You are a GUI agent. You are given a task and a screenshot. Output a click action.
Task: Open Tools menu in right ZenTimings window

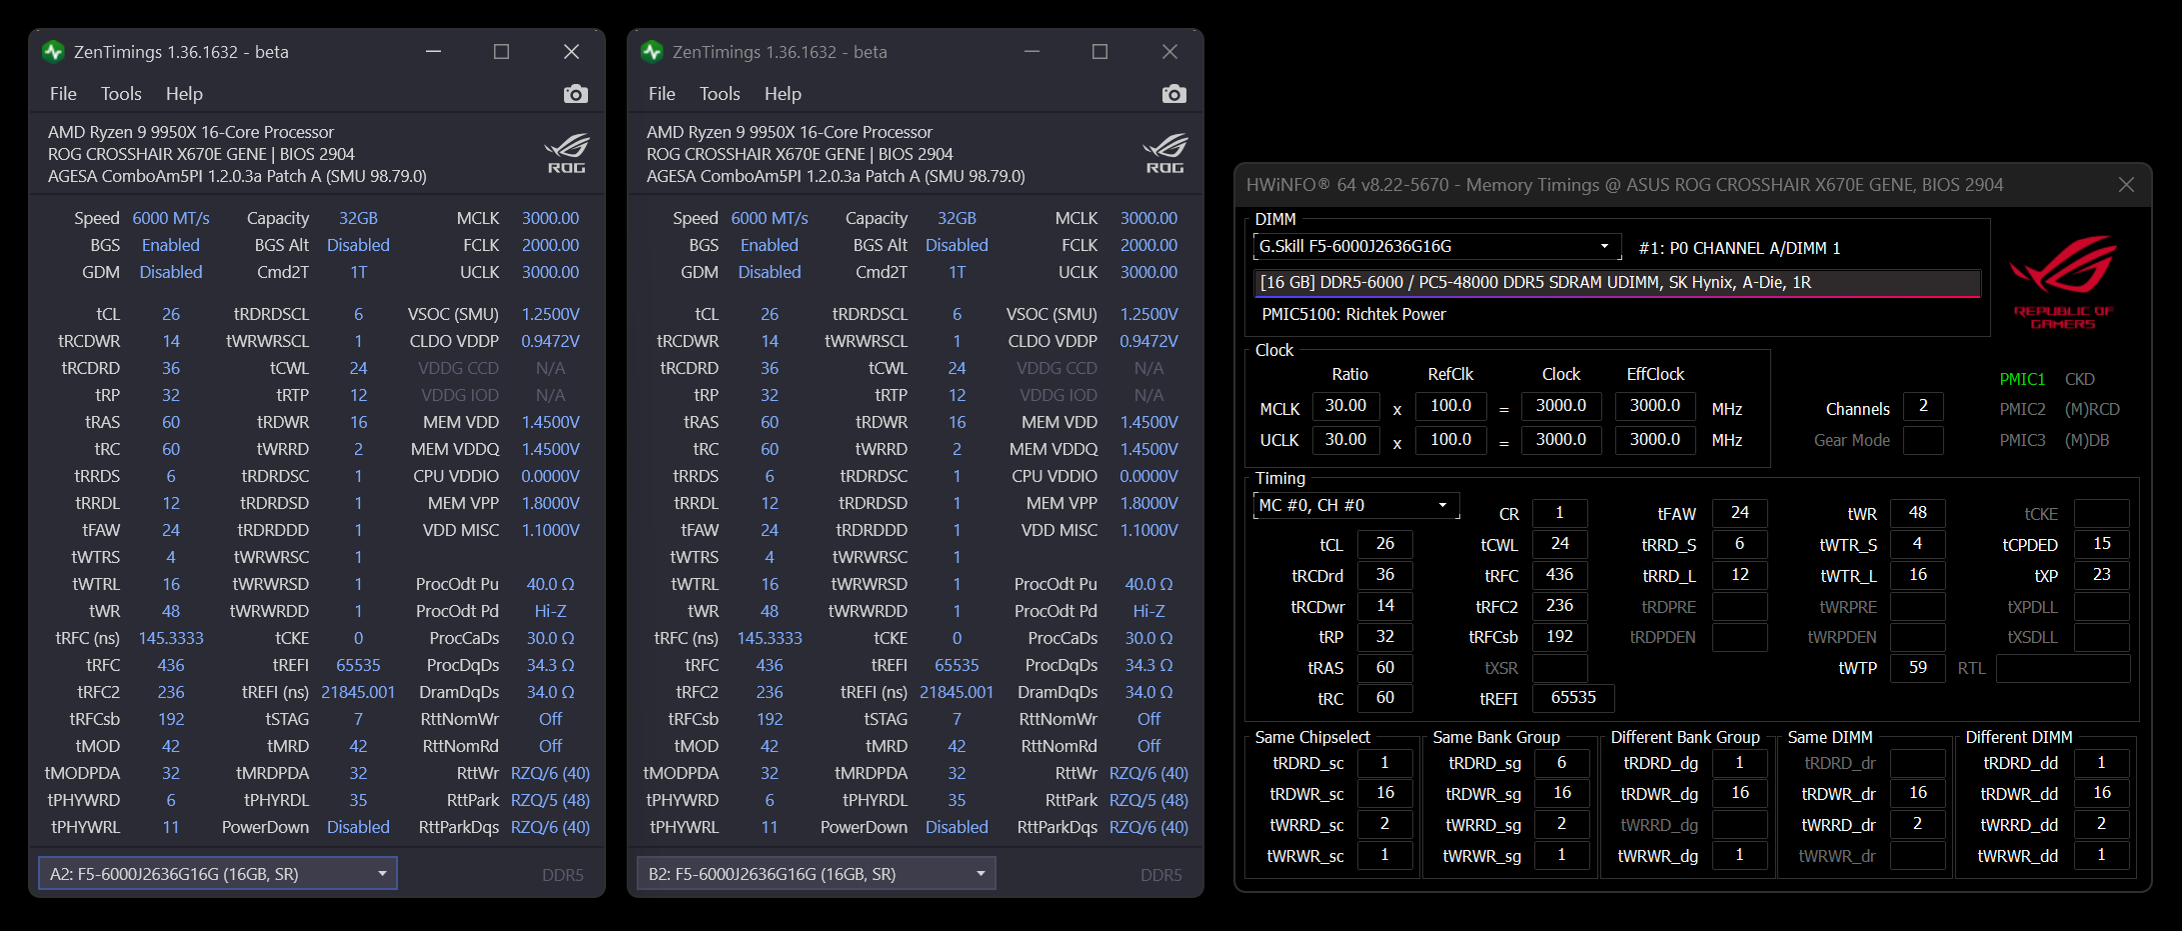tap(720, 94)
